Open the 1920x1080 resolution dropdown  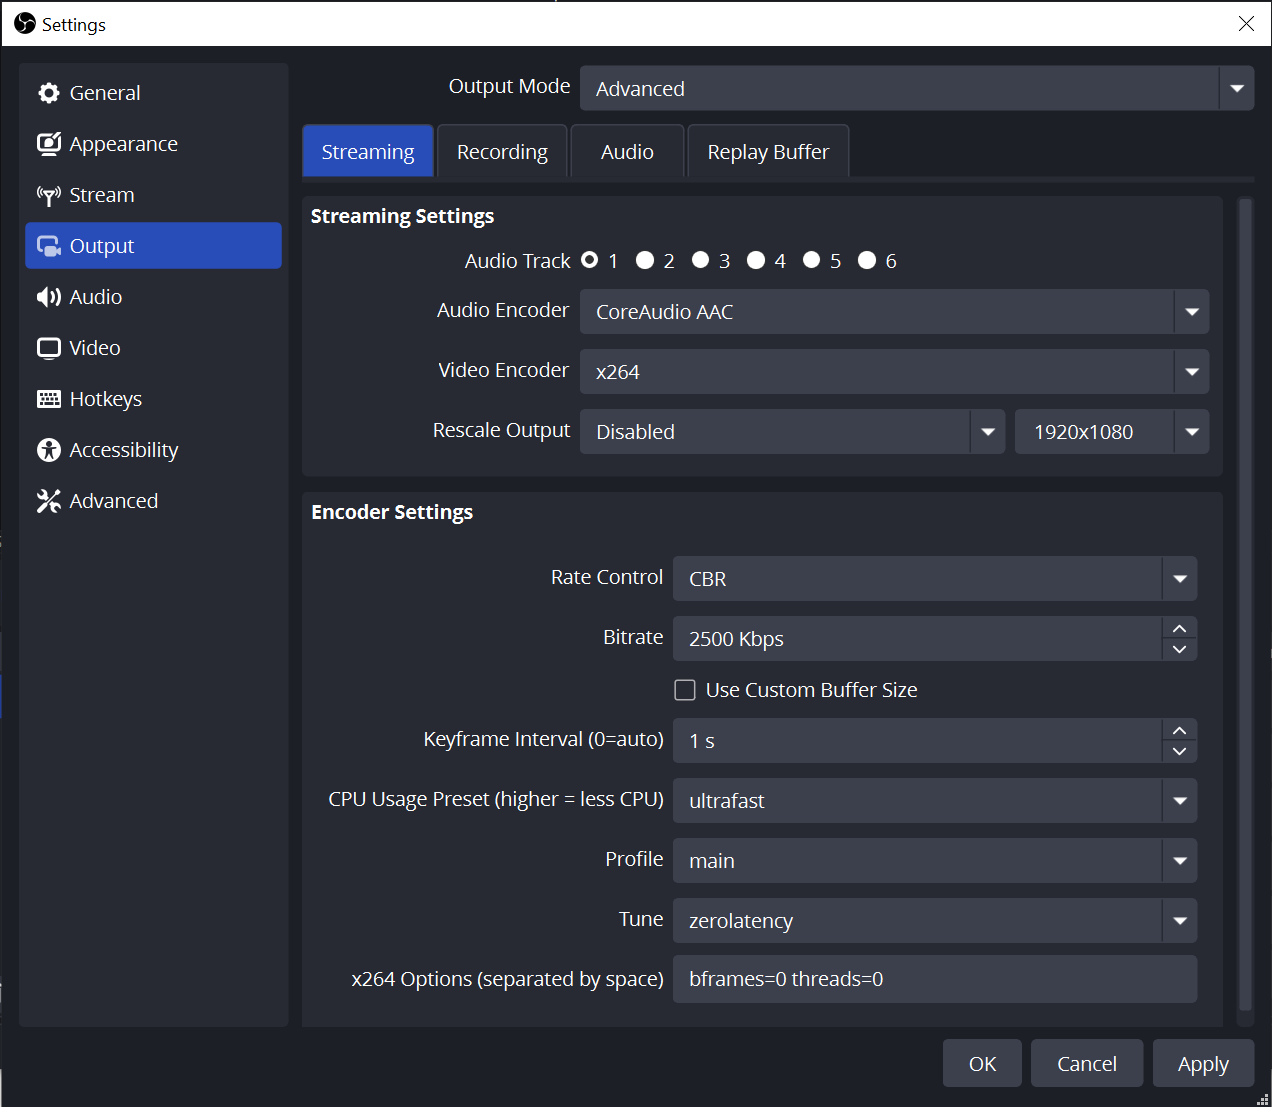[1112, 432]
